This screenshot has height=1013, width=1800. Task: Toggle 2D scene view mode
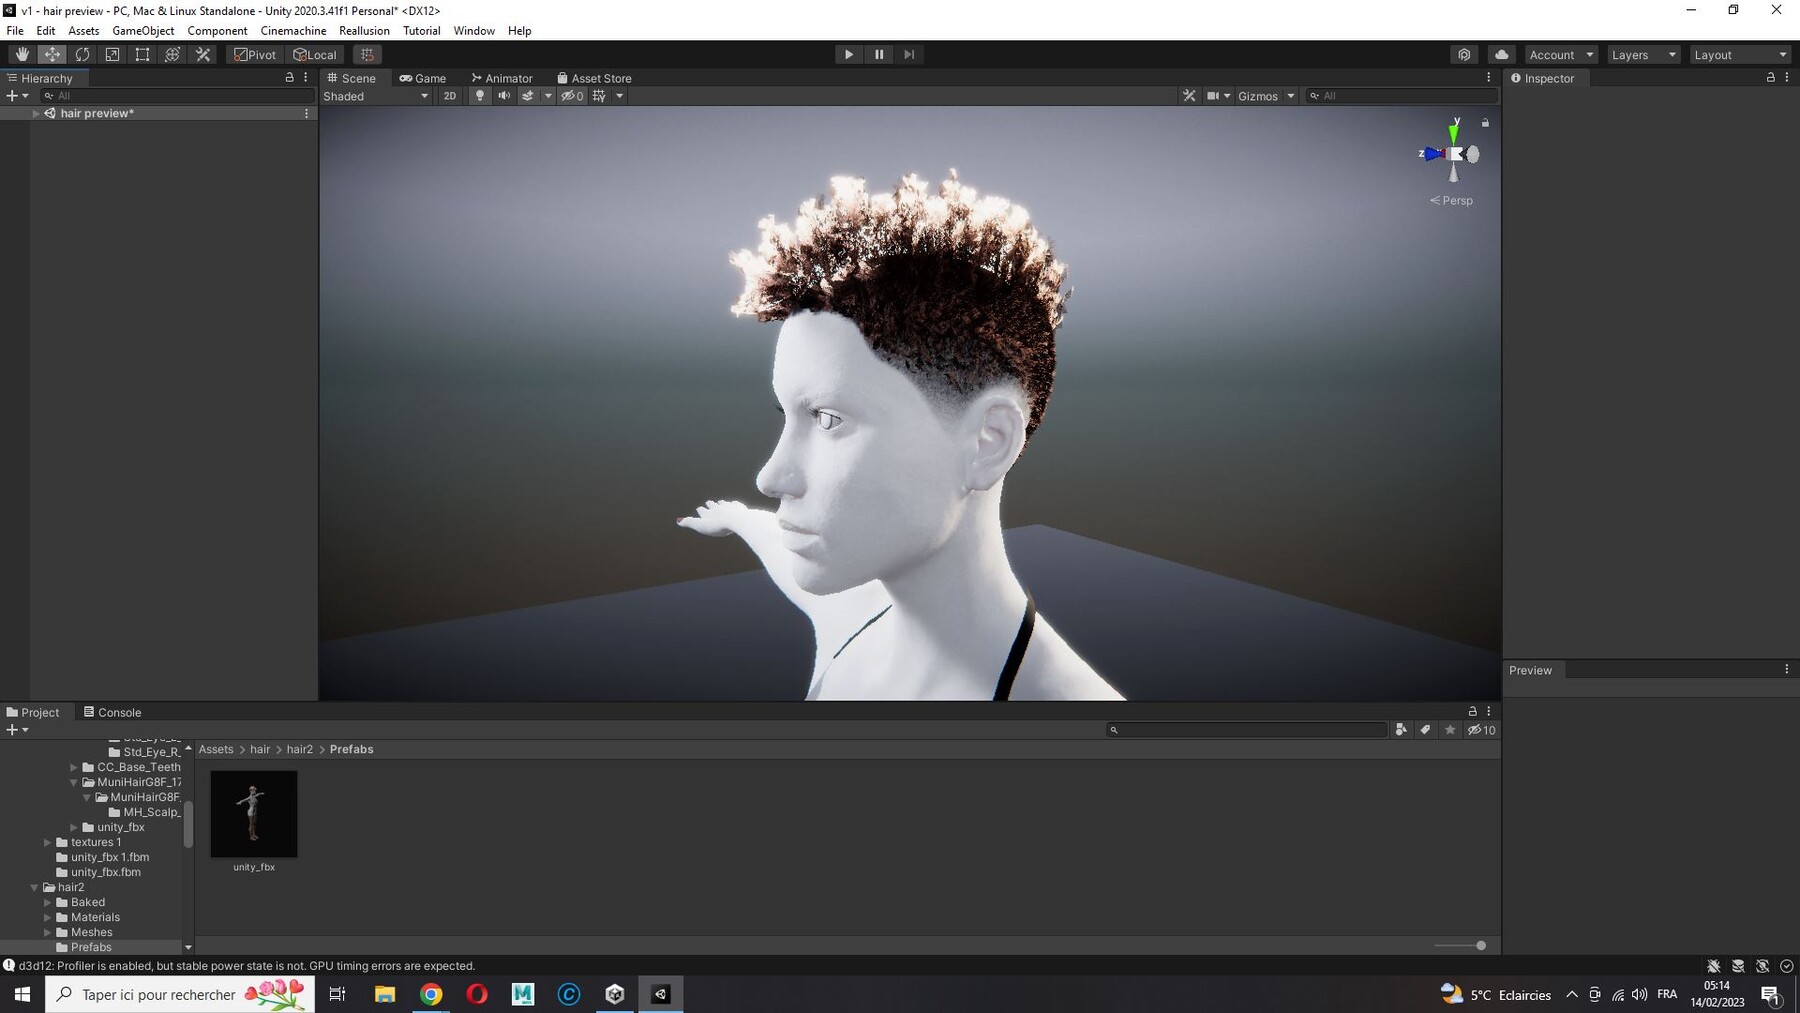(x=450, y=96)
